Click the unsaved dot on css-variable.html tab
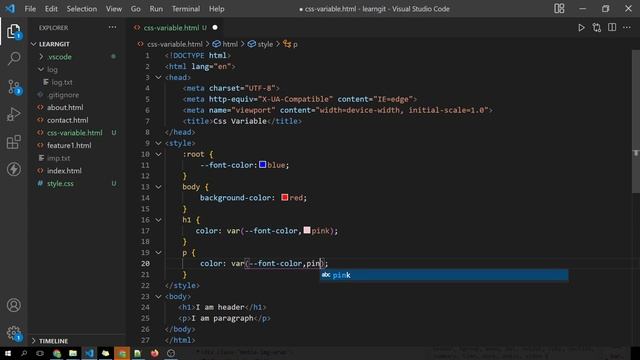The image size is (640, 360). (215, 28)
